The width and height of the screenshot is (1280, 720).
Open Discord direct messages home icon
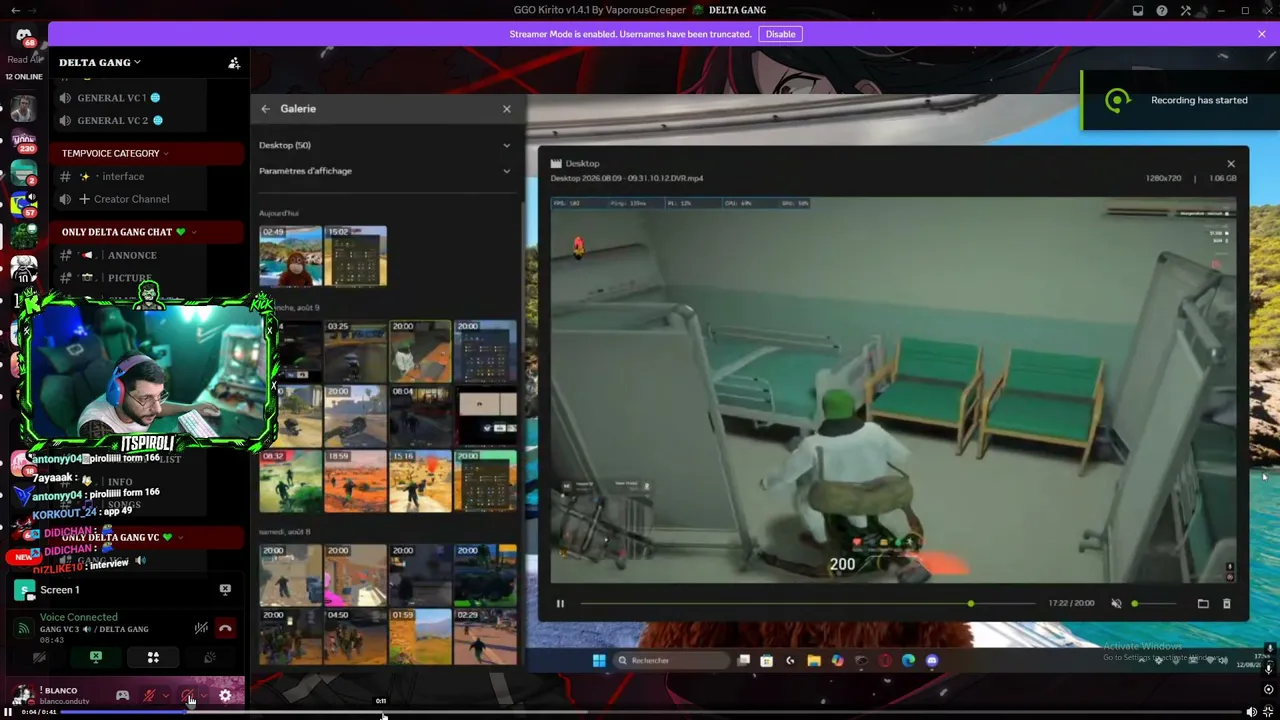coord(23,36)
